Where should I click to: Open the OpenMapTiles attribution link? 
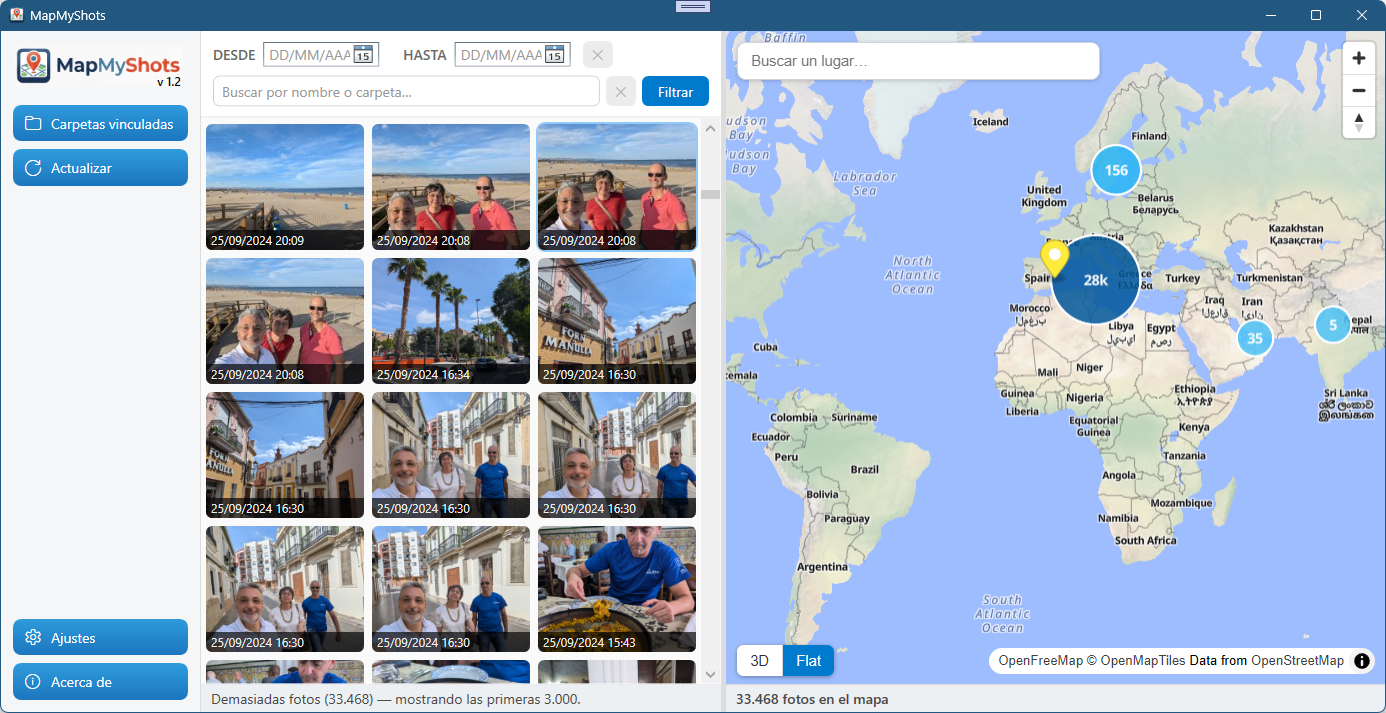point(1136,661)
